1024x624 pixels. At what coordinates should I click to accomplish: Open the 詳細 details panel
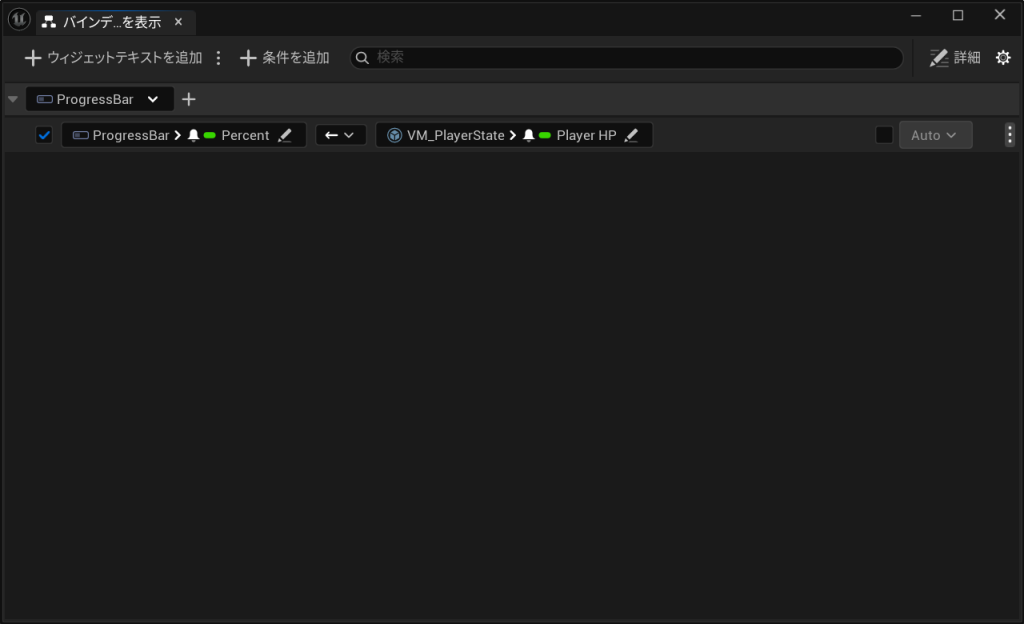tap(954, 58)
